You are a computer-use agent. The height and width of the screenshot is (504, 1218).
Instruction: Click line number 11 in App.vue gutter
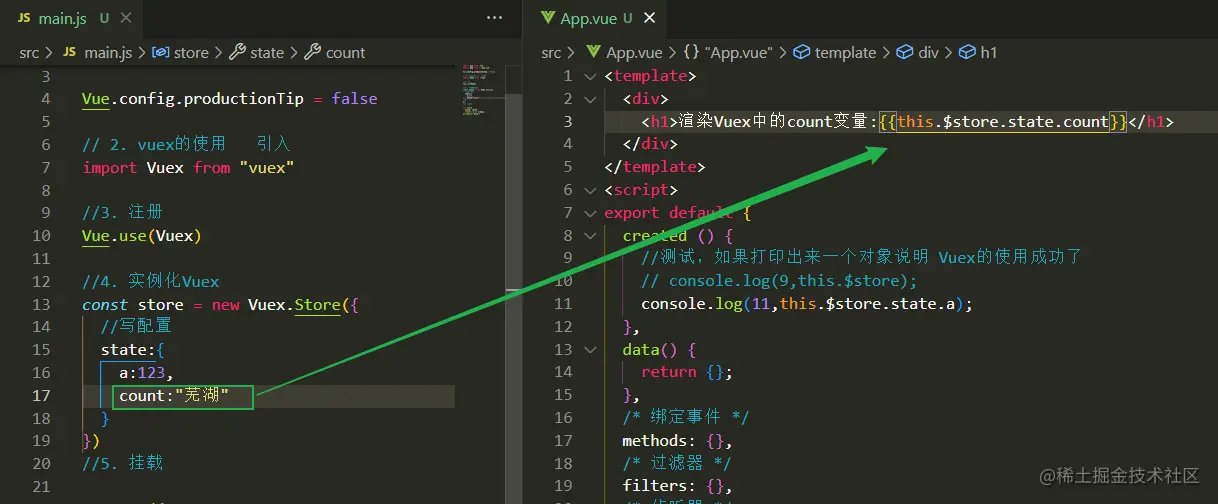563,304
